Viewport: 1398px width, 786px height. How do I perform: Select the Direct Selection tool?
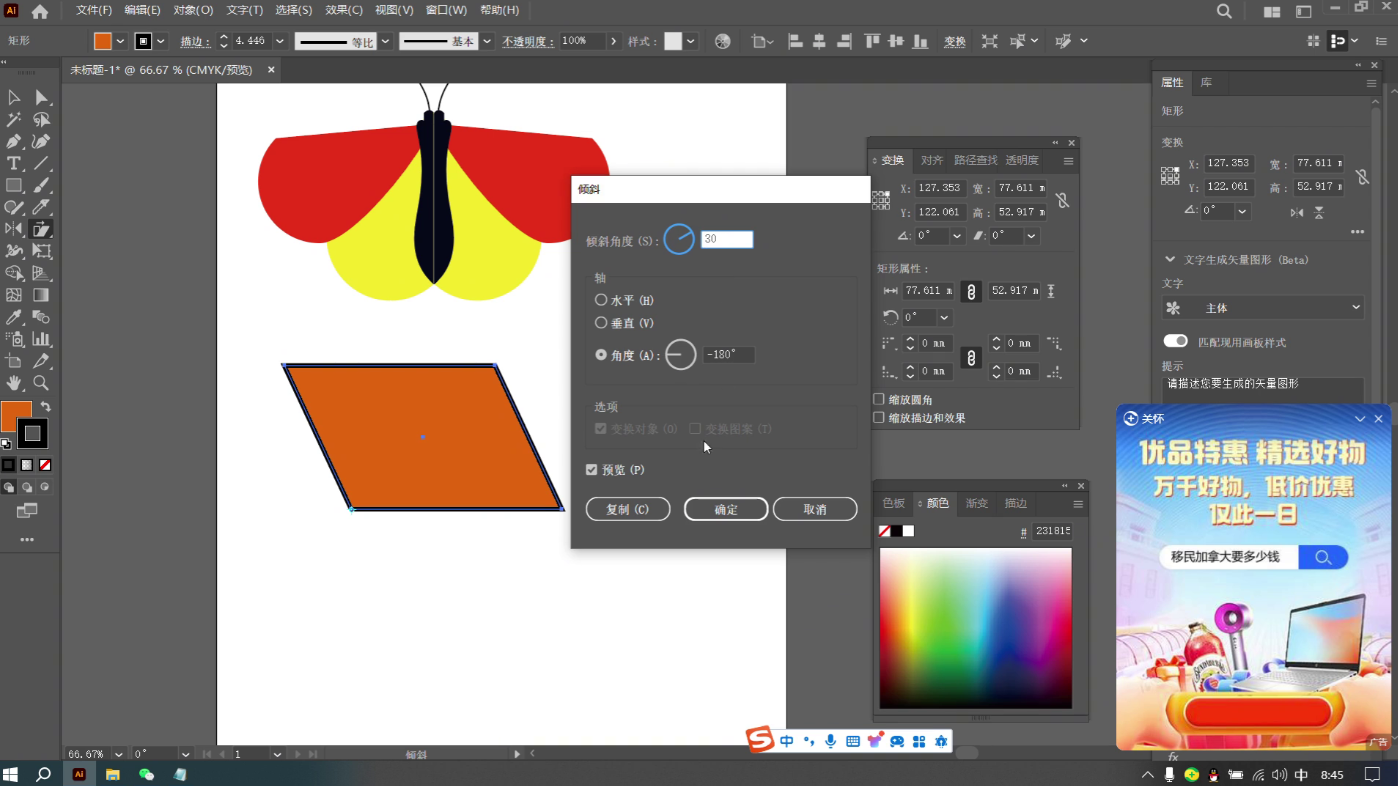(x=41, y=97)
